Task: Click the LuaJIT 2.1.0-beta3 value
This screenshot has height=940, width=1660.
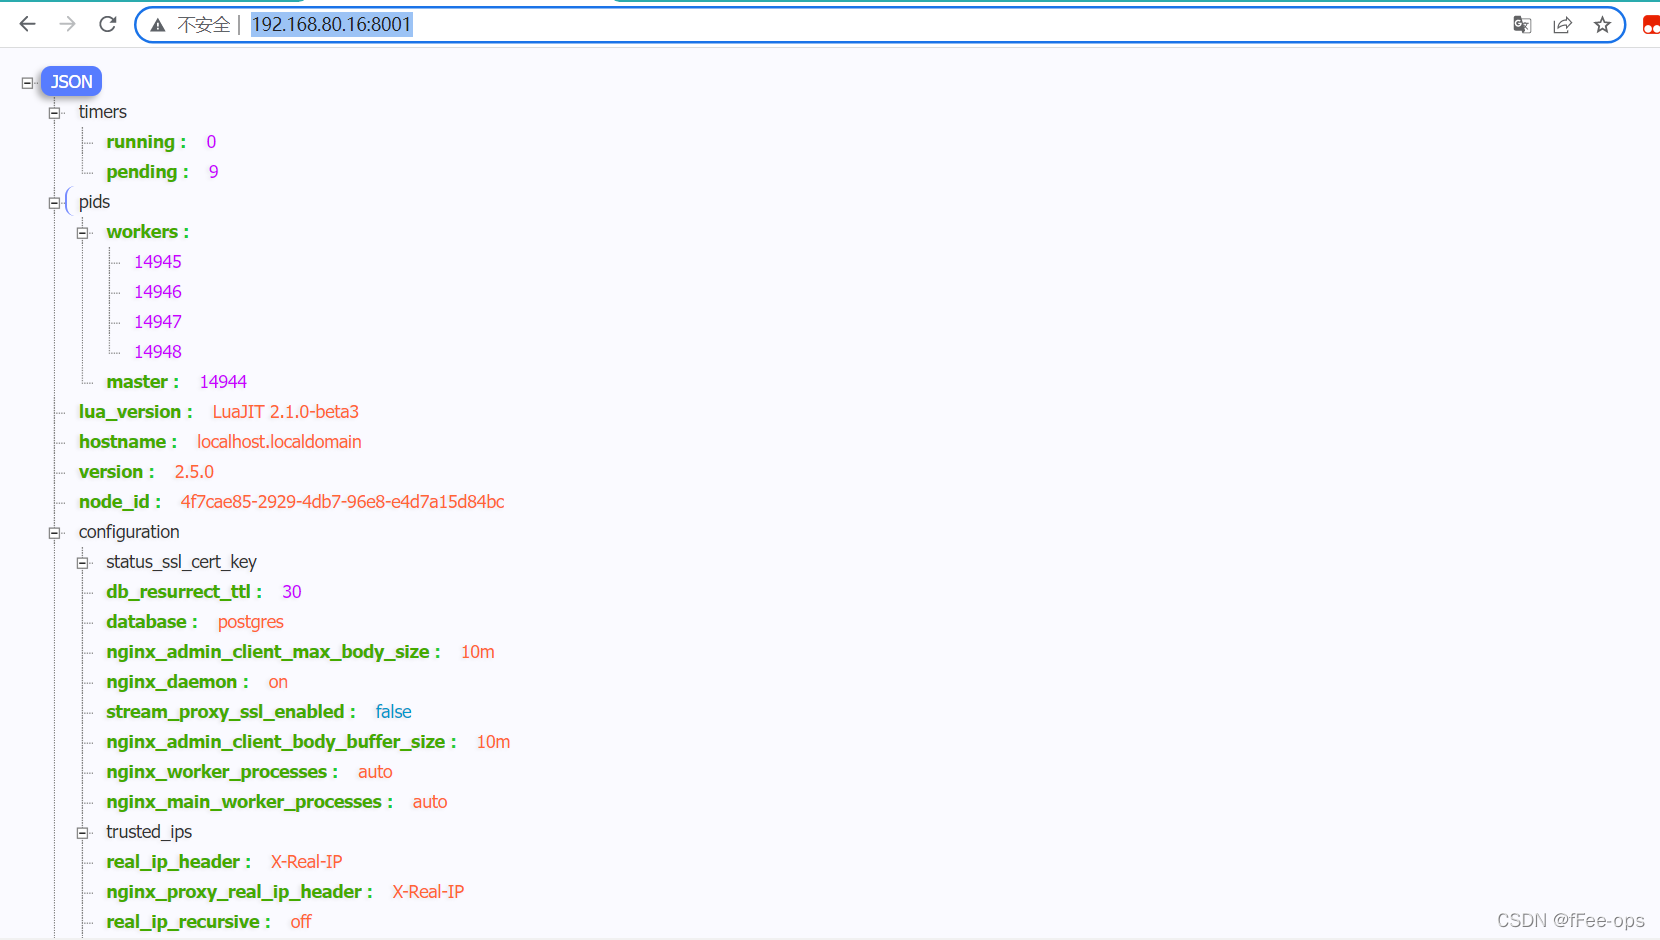Action: click(x=285, y=412)
